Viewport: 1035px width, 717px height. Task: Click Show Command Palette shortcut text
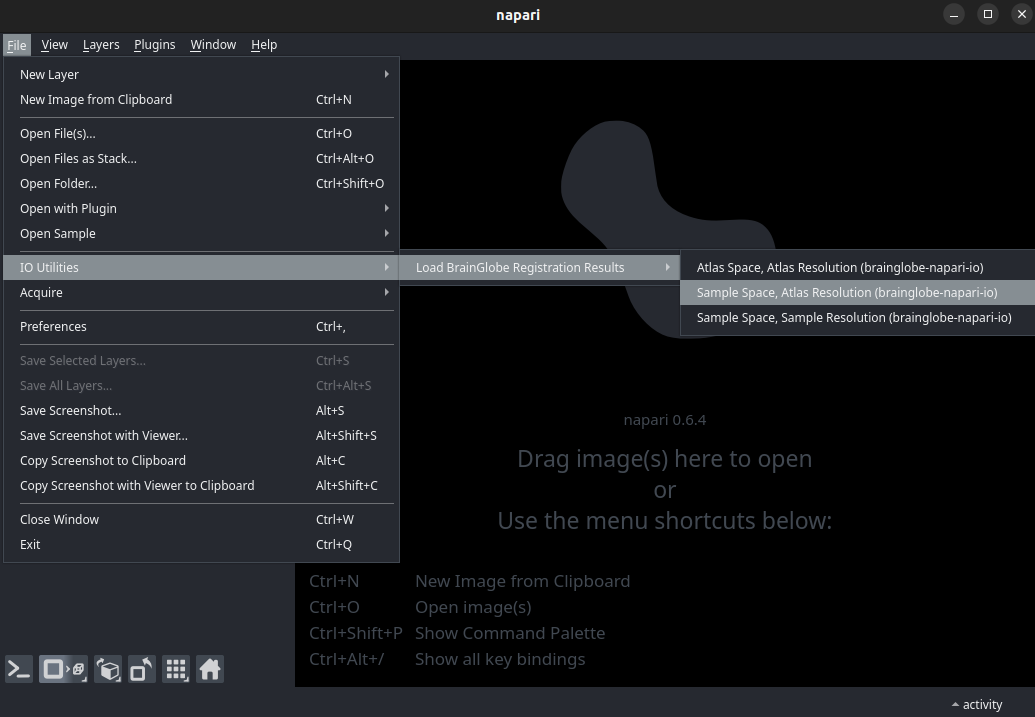[510, 633]
